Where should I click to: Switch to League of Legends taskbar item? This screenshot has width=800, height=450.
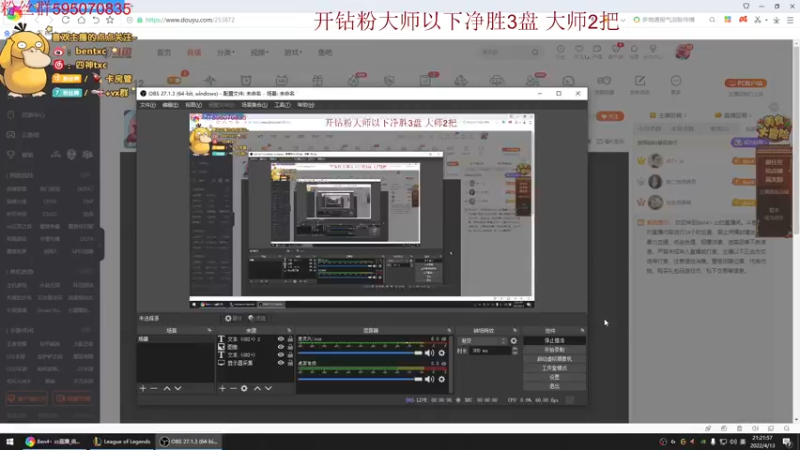[x=122, y=441]
